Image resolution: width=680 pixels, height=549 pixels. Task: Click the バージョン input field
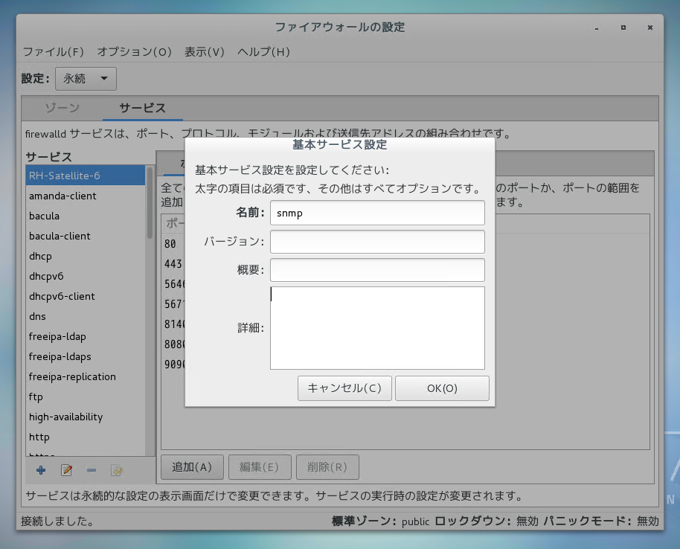(x=377, y=242)
